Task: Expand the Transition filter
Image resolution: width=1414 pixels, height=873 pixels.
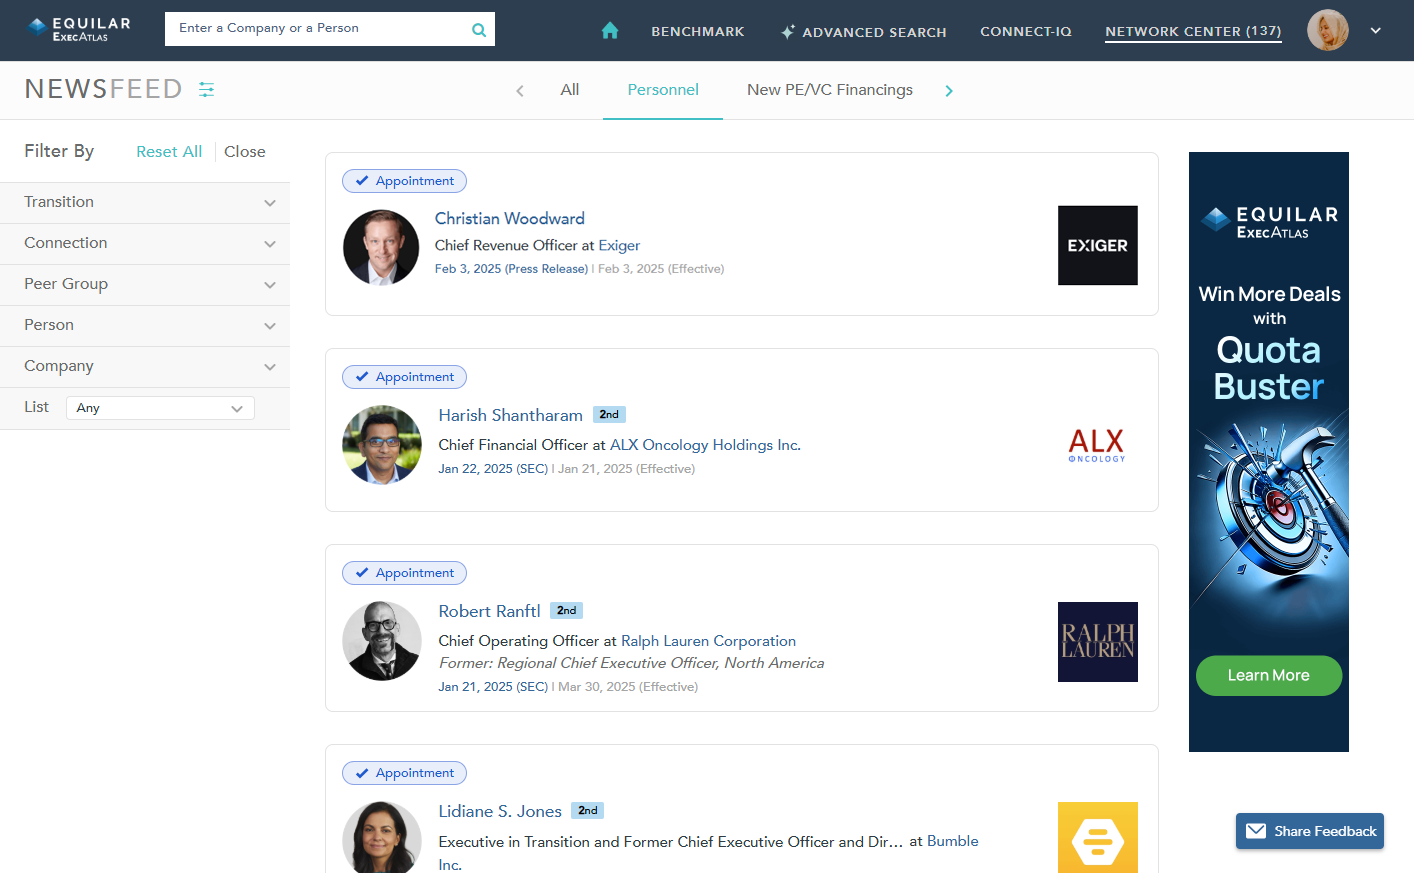Action: [145, 203]
